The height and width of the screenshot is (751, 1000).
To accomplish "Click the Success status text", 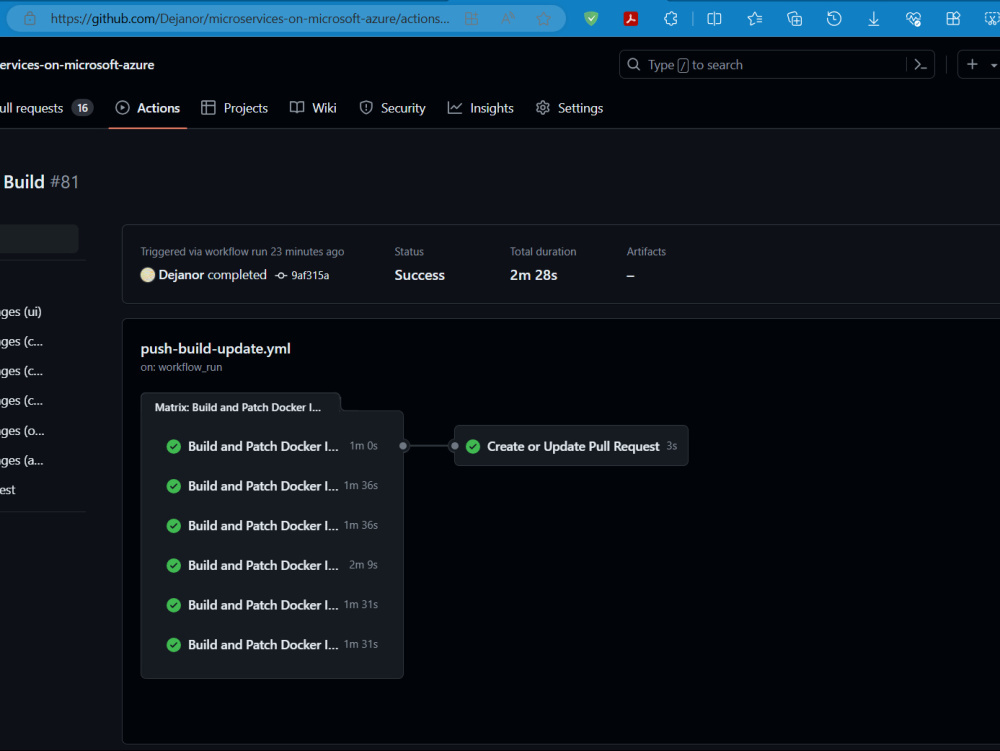I will click(419, 275).
